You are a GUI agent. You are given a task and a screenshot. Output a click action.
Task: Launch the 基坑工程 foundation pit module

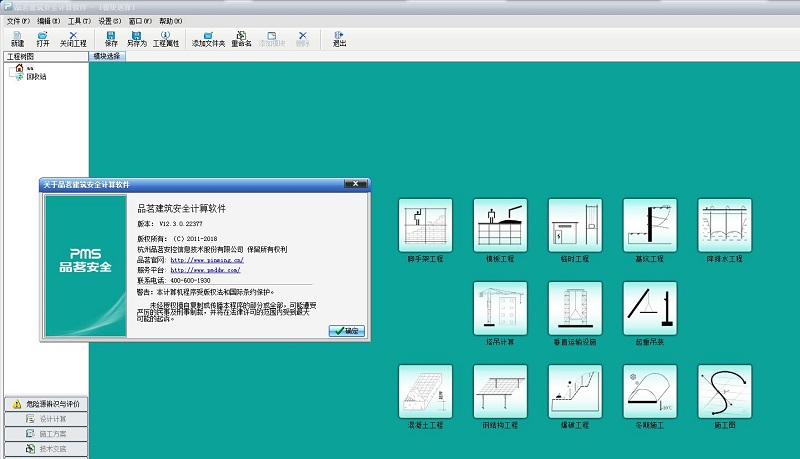click(650, 225)
